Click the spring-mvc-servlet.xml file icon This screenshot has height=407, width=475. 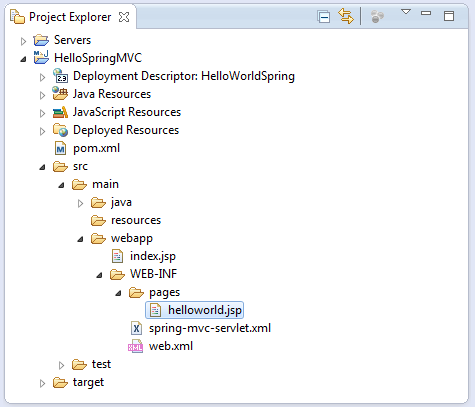(136, 328)
